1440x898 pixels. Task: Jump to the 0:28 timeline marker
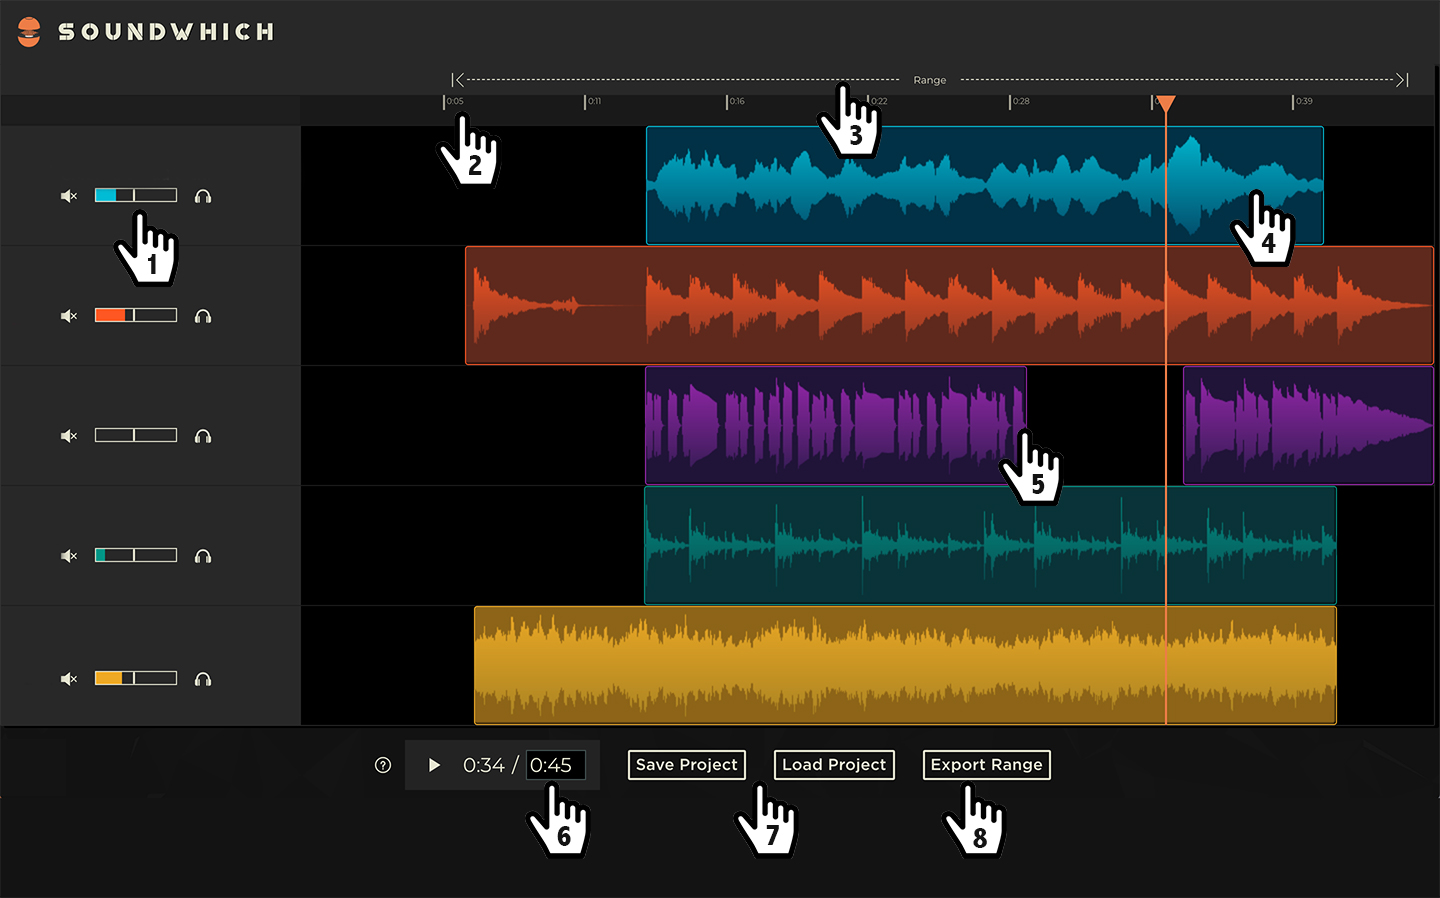click(1020, 101)
